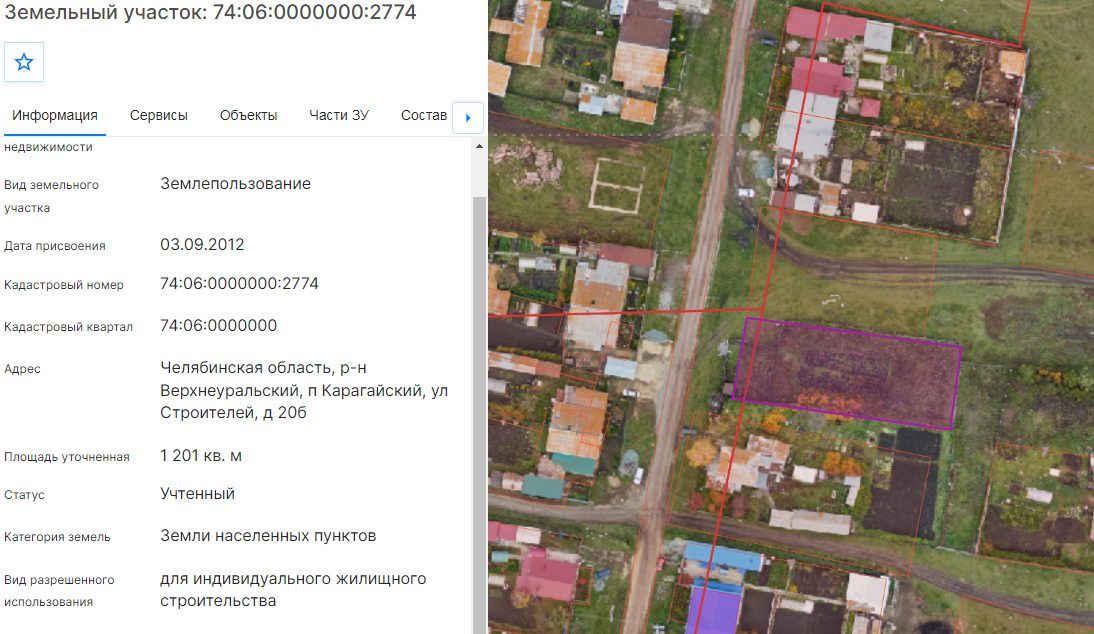Select the area value 1 201 кв. м
The image size is (1094, 634).
(201, 455)
